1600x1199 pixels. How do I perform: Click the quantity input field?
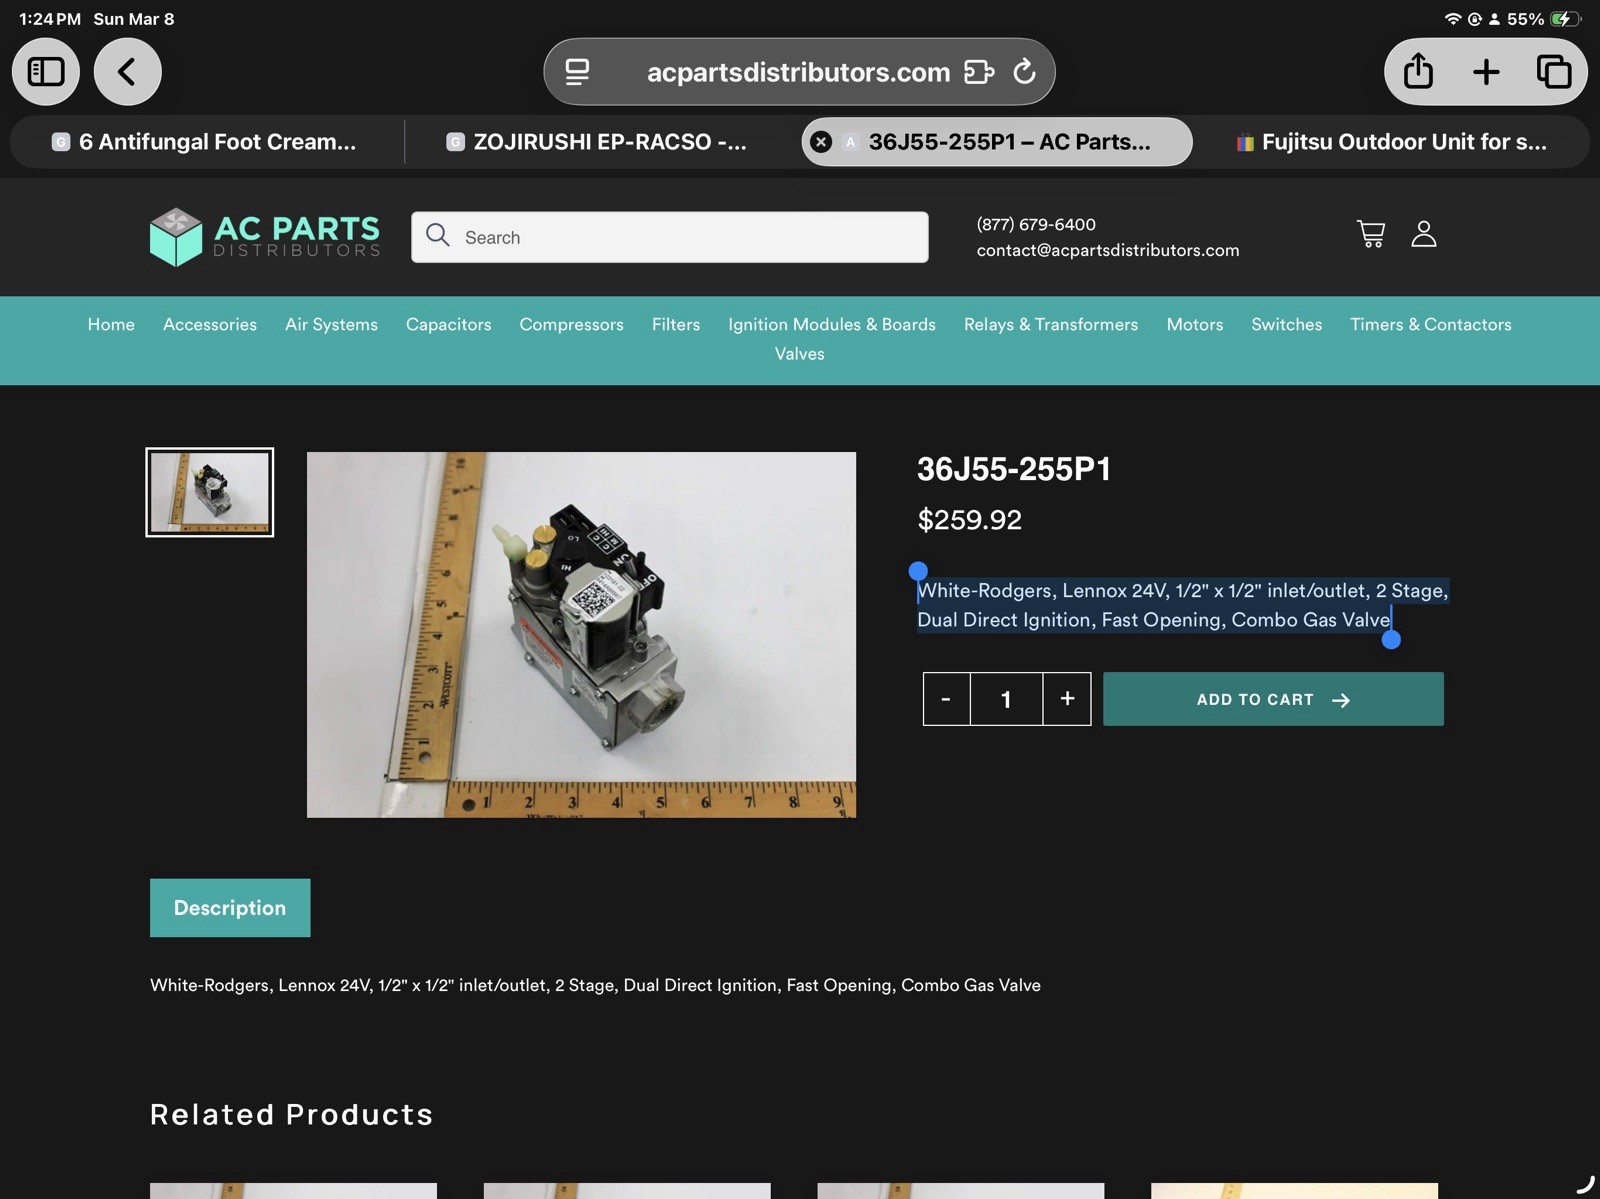point(1006,699)
